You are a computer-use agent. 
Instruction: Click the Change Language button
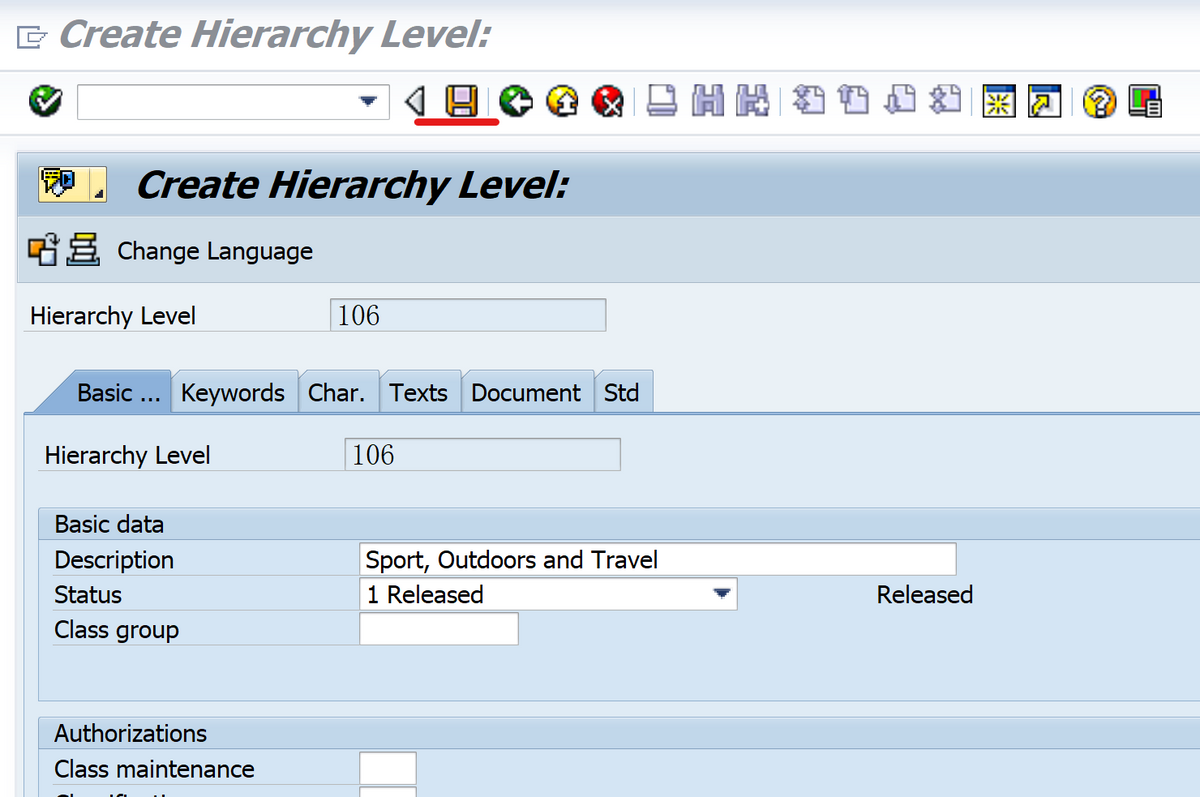tap(215, 251)
